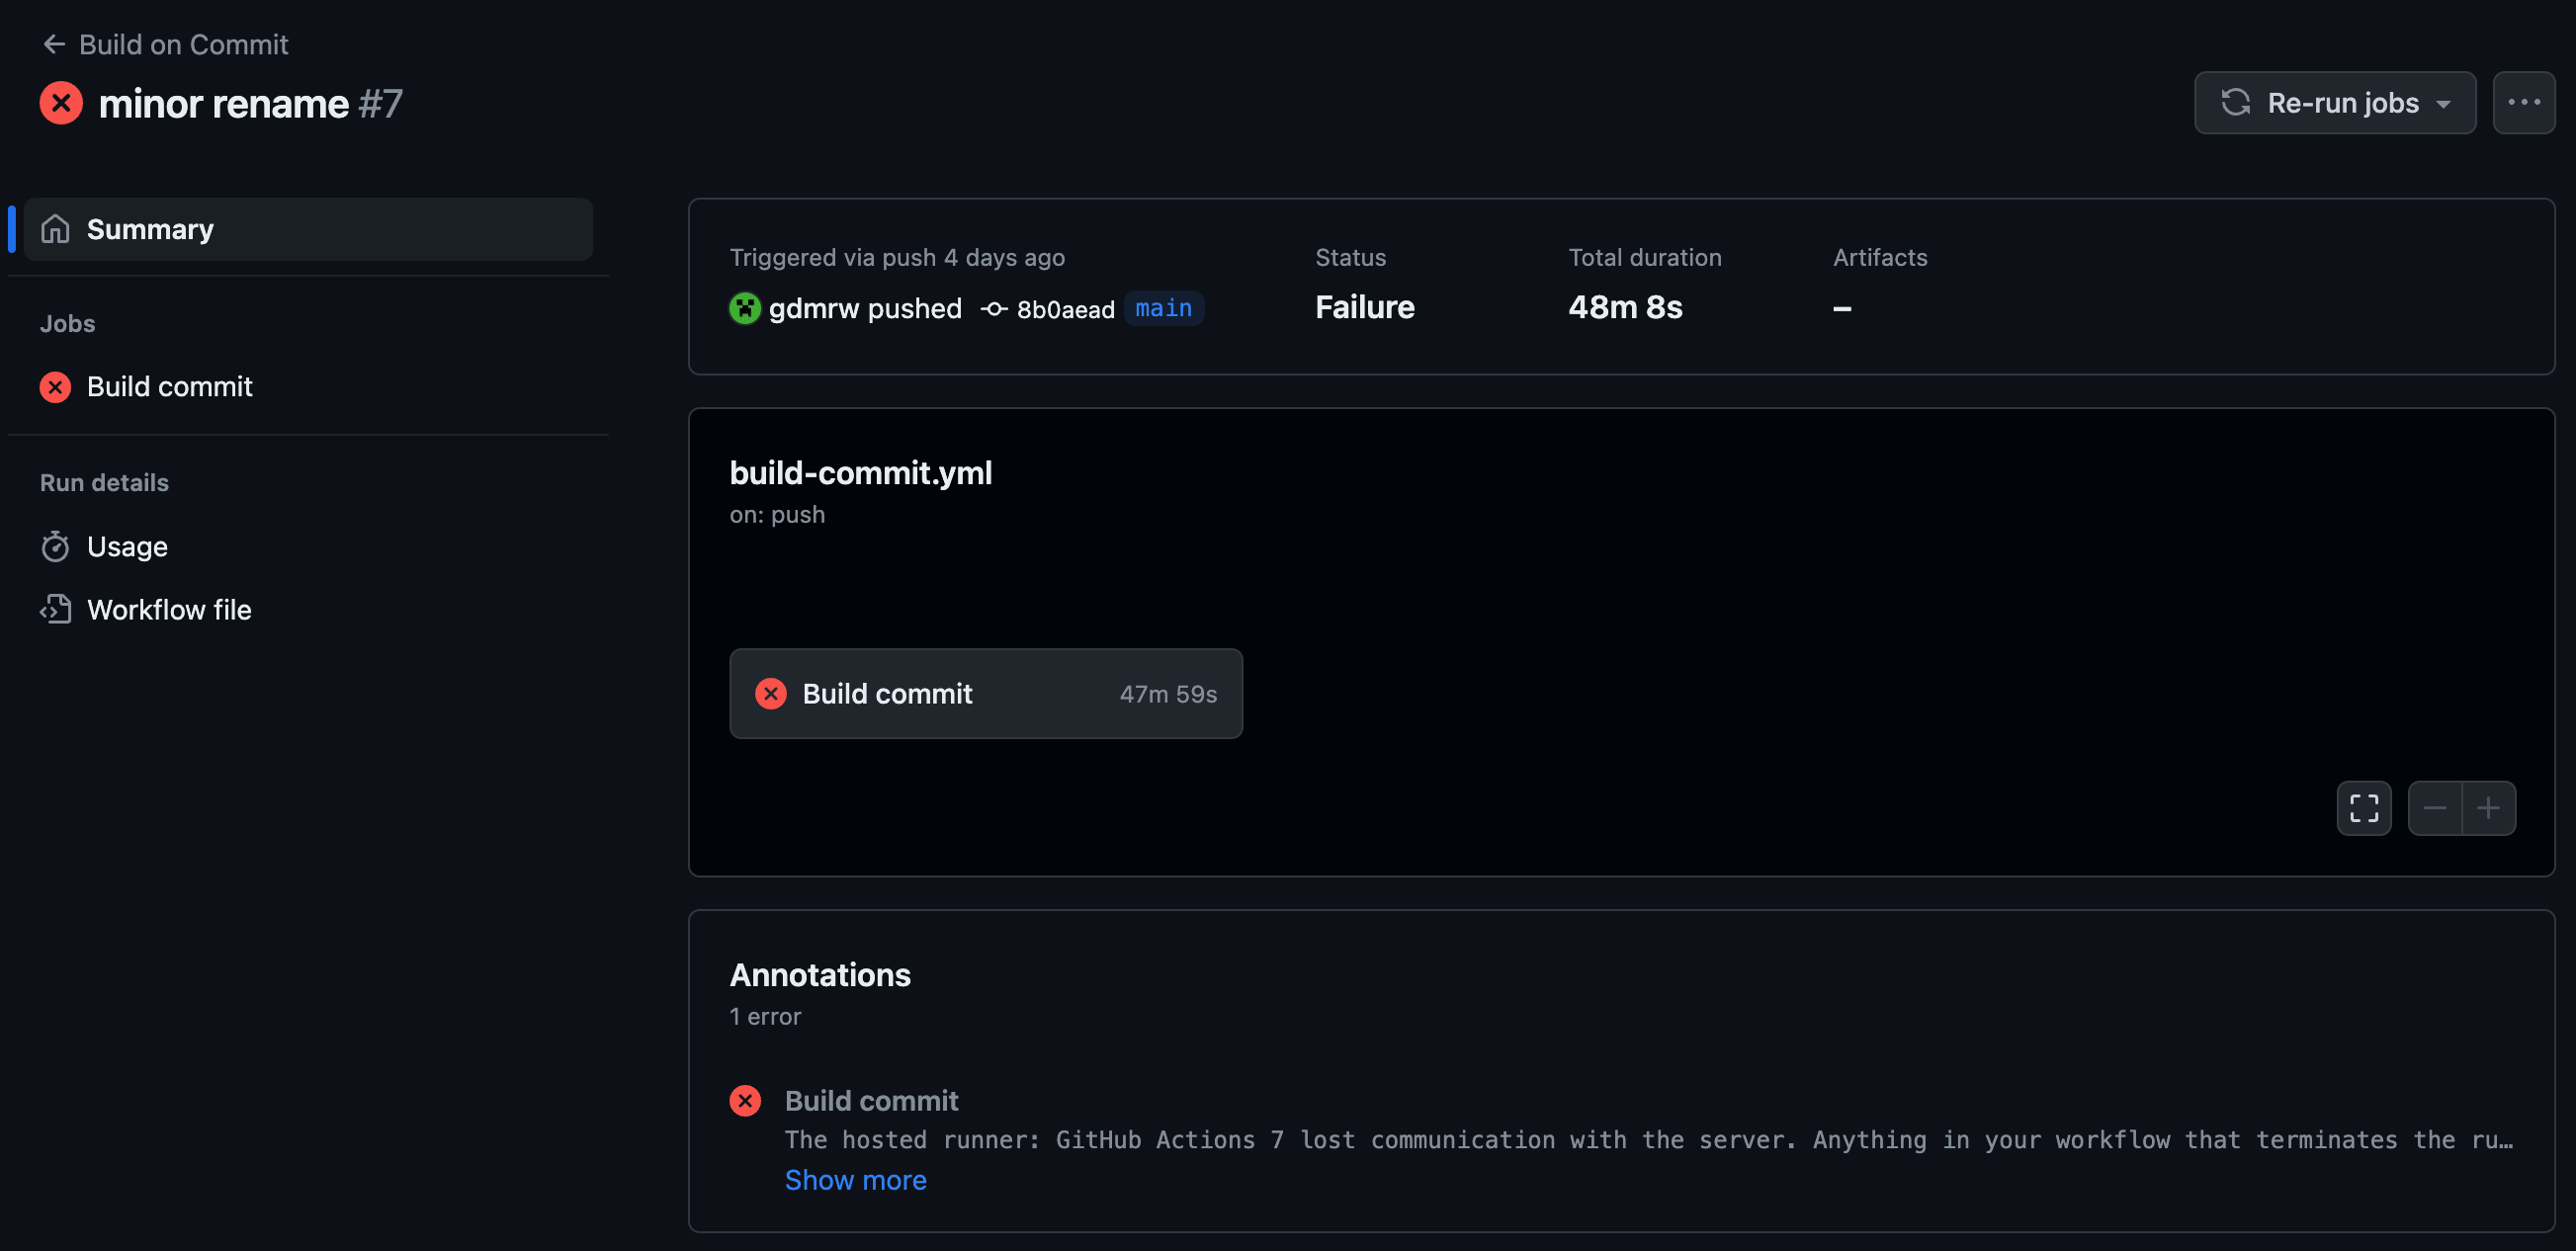
Task: Click gdmrw's user avatar
Action: [745, 308]
